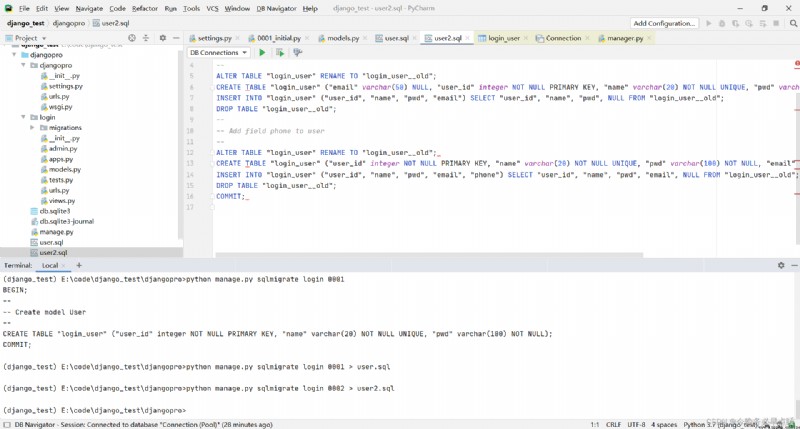Screen dimensions: 800x429
Task: Open Project panel gear settings
Action: (x=163, y=38)
